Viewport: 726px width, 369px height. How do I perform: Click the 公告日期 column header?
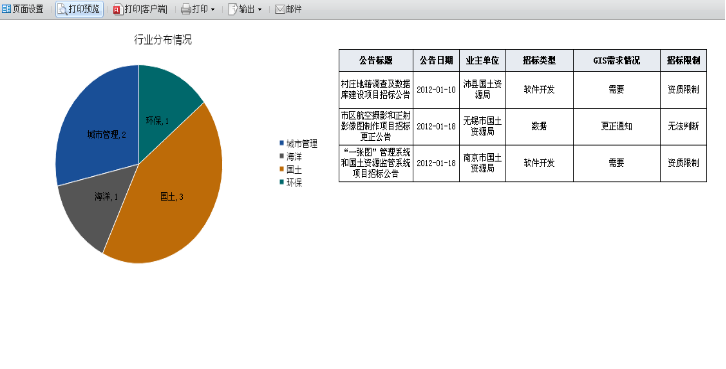click(x=436, y=60)
